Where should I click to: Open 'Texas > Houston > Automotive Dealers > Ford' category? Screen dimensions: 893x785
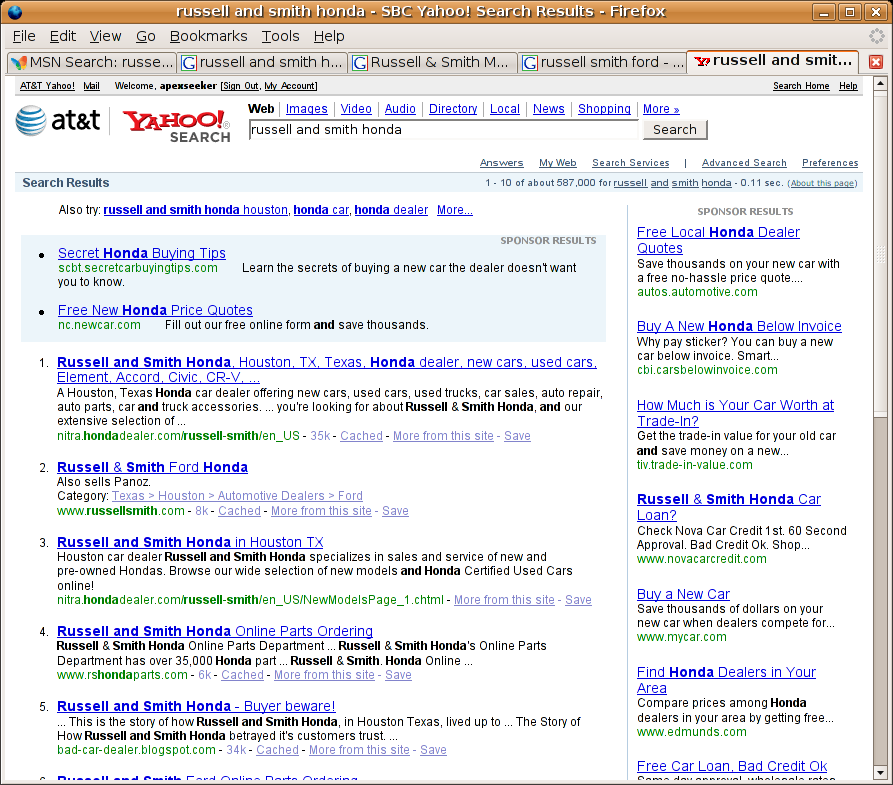pos(237,496)
